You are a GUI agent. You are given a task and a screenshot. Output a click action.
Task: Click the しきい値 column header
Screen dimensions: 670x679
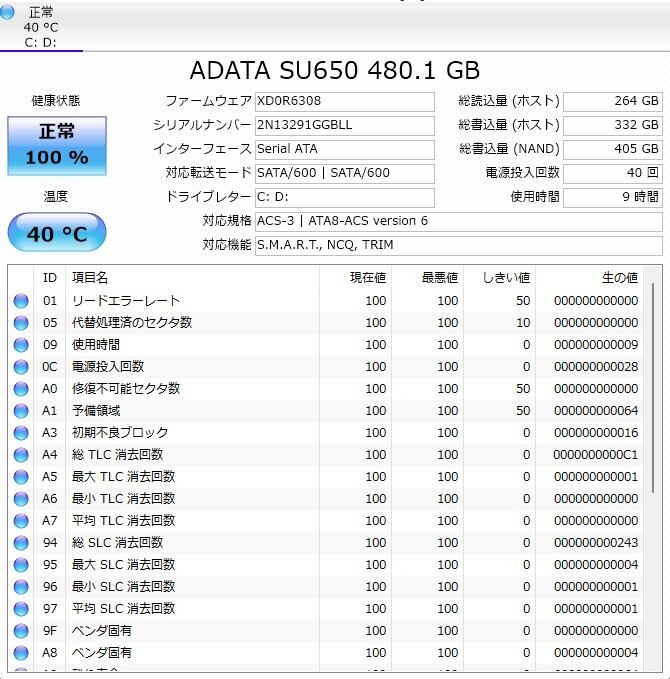click(505, 277)
